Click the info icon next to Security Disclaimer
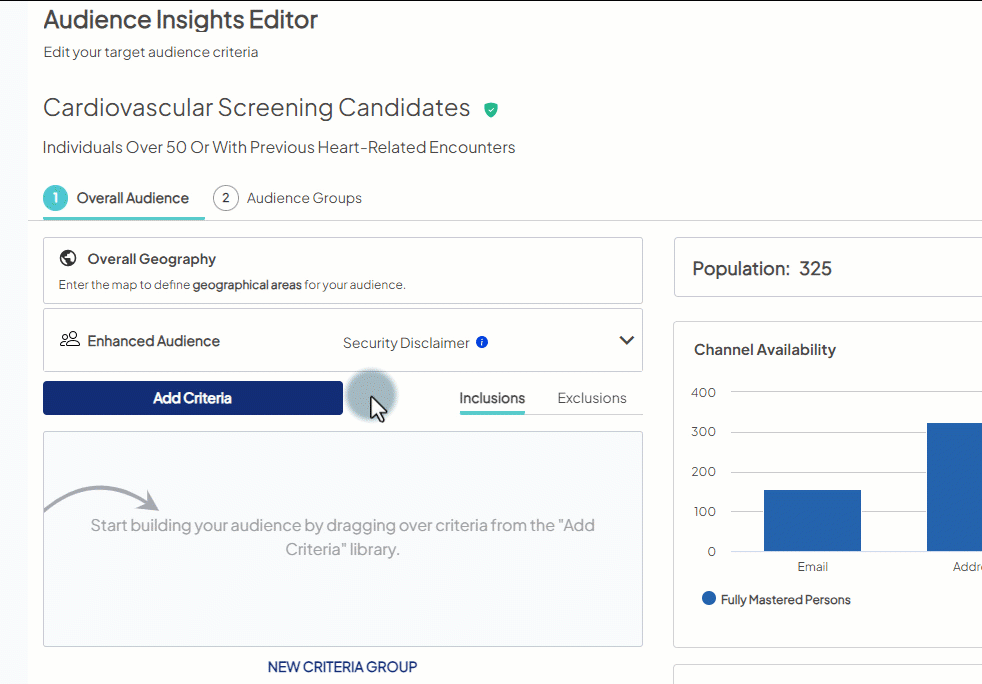The image size is (982, 684). click(482, 342)
